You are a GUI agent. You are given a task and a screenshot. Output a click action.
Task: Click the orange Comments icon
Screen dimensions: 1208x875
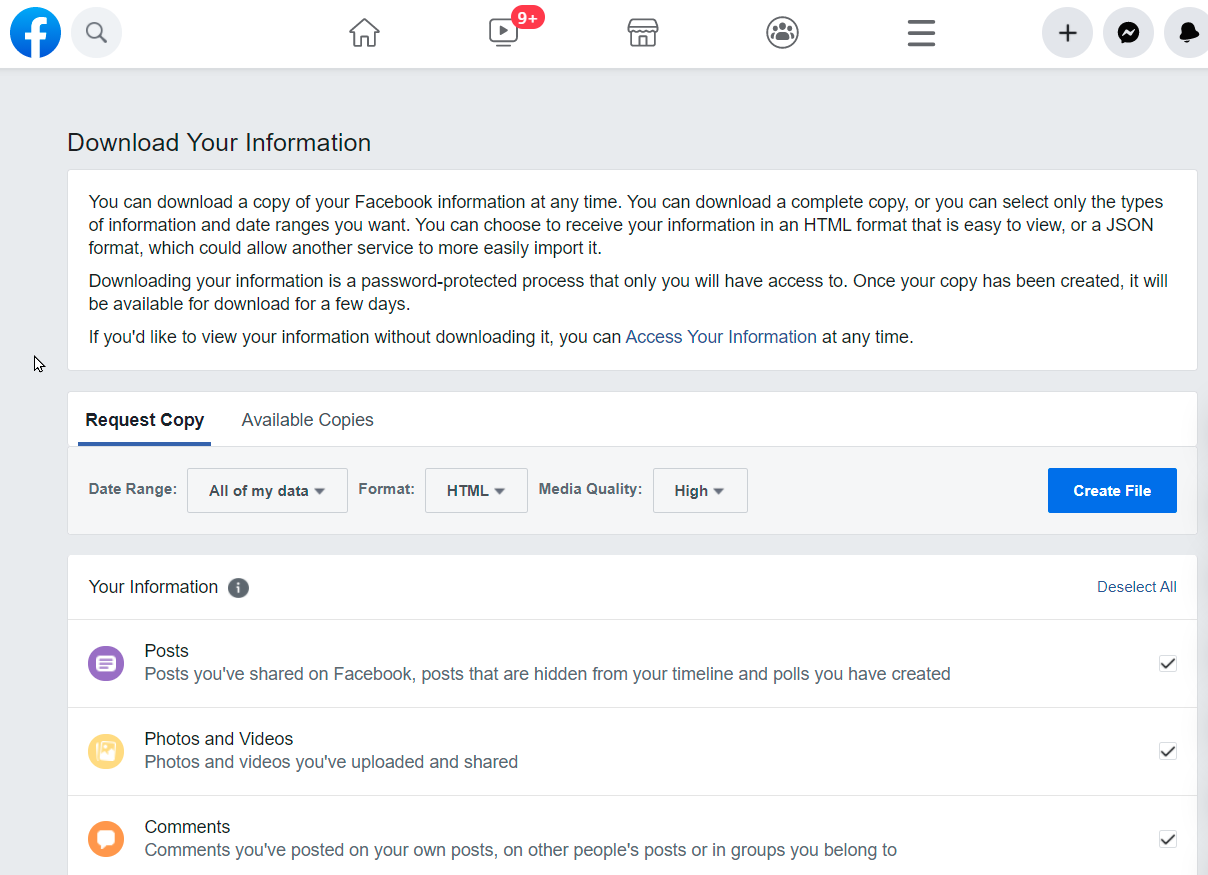[106, 839]
